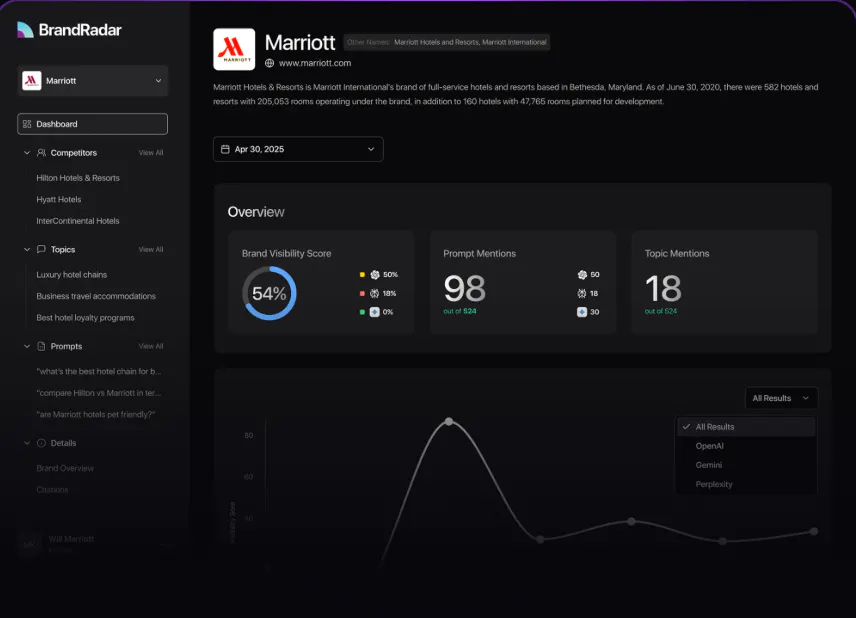Image resolution: width=856 pixels, height=618 pixels.
Task: Click the red legend swatch for 18%
Action: 362,293
